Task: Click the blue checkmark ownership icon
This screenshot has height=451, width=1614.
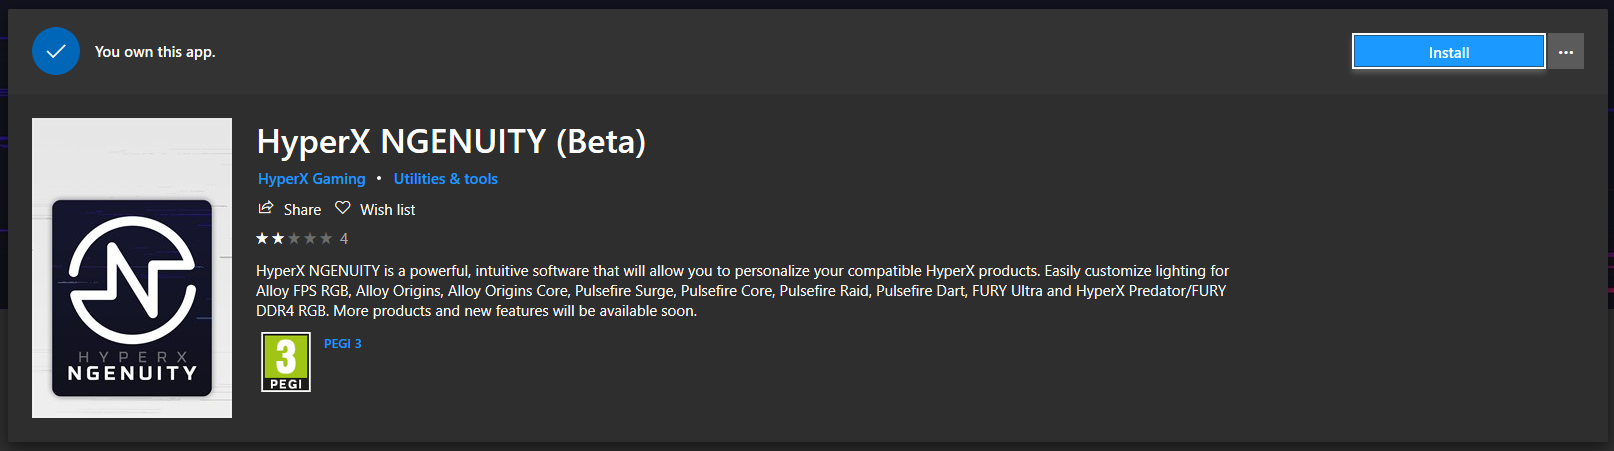Action: (56, 51)
